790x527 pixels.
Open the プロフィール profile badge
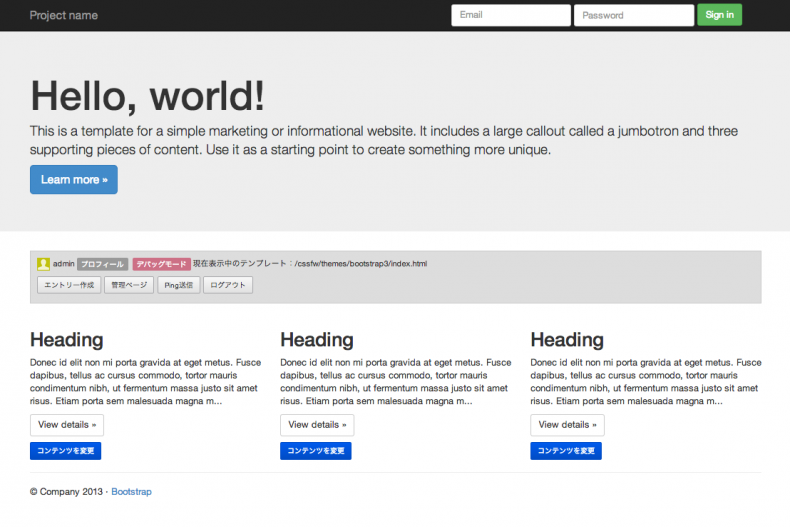[102, 264]
